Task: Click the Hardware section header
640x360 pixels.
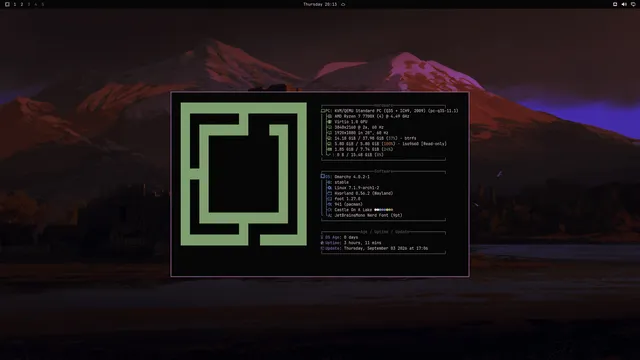Action: pos(383,105)
